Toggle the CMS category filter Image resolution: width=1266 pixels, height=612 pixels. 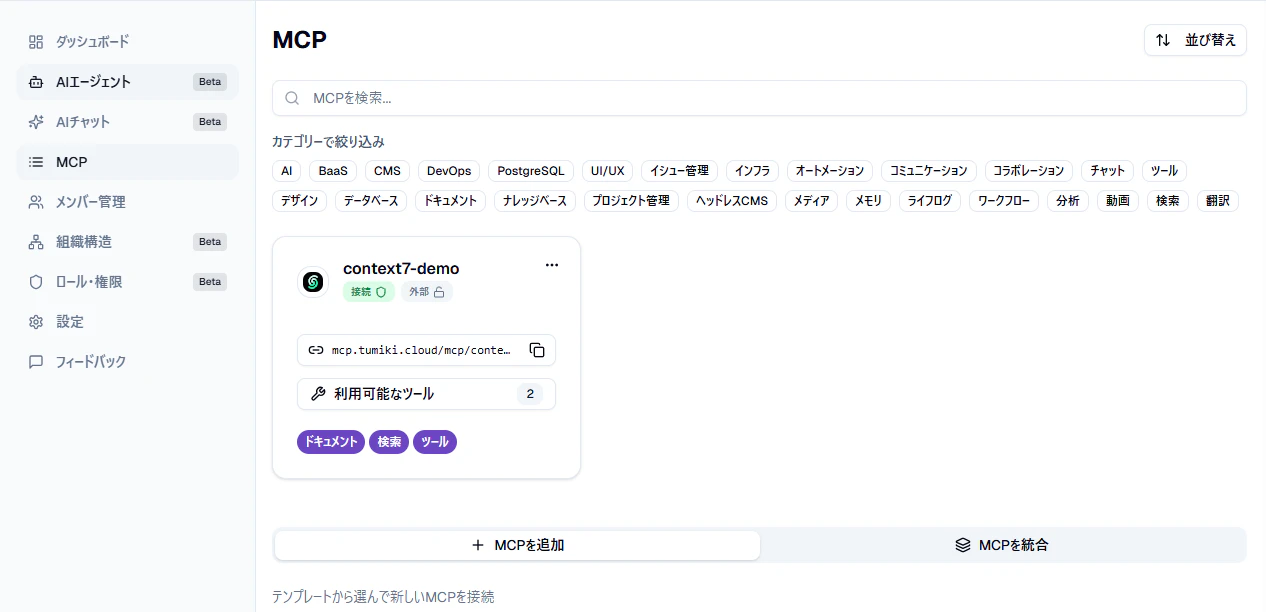click(387, 171)
